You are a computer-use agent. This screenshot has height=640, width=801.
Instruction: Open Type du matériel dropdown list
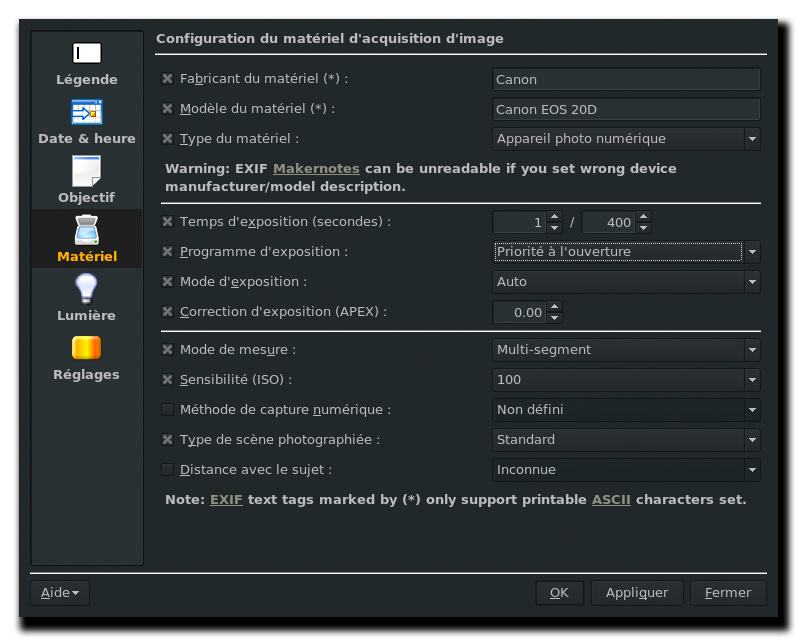click(626, 139)
